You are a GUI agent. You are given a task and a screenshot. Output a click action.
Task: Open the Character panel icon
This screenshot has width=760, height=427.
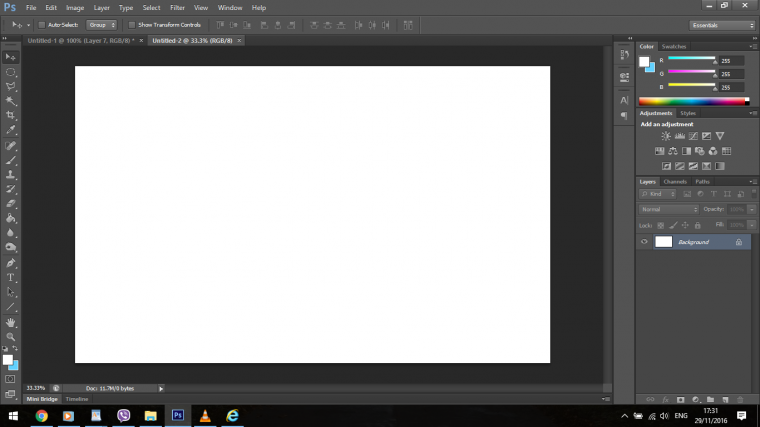click(624, 100)
